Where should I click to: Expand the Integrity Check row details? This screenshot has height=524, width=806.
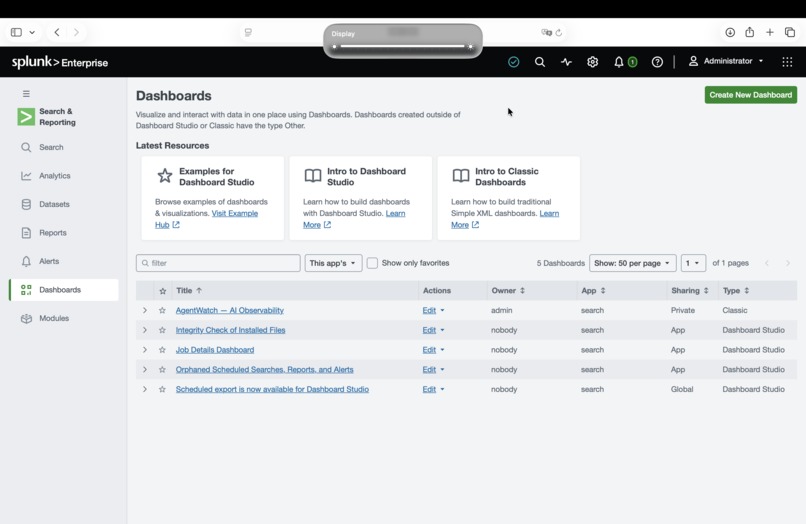pos(145,330)
